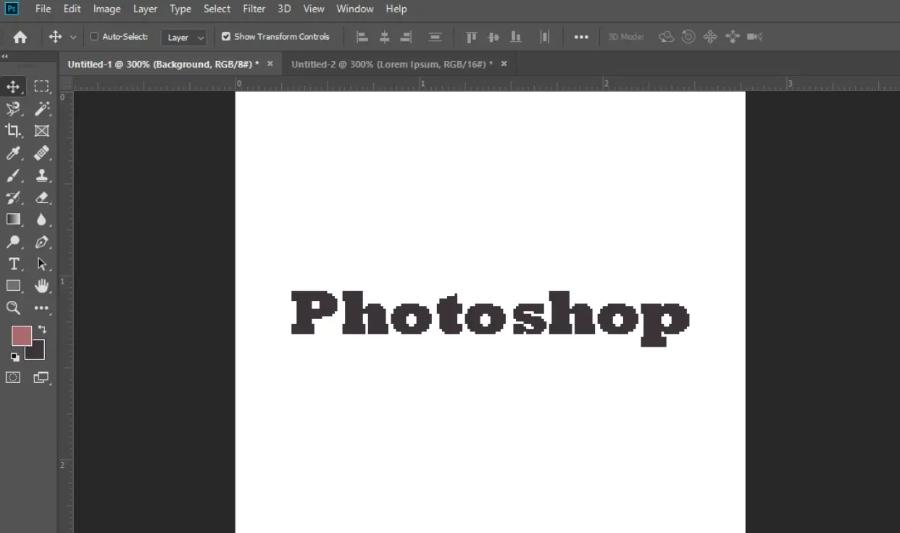900x533 pixels.
Task: Select the Pen tool
Action: pyautogui.click(x=41, y=242)
